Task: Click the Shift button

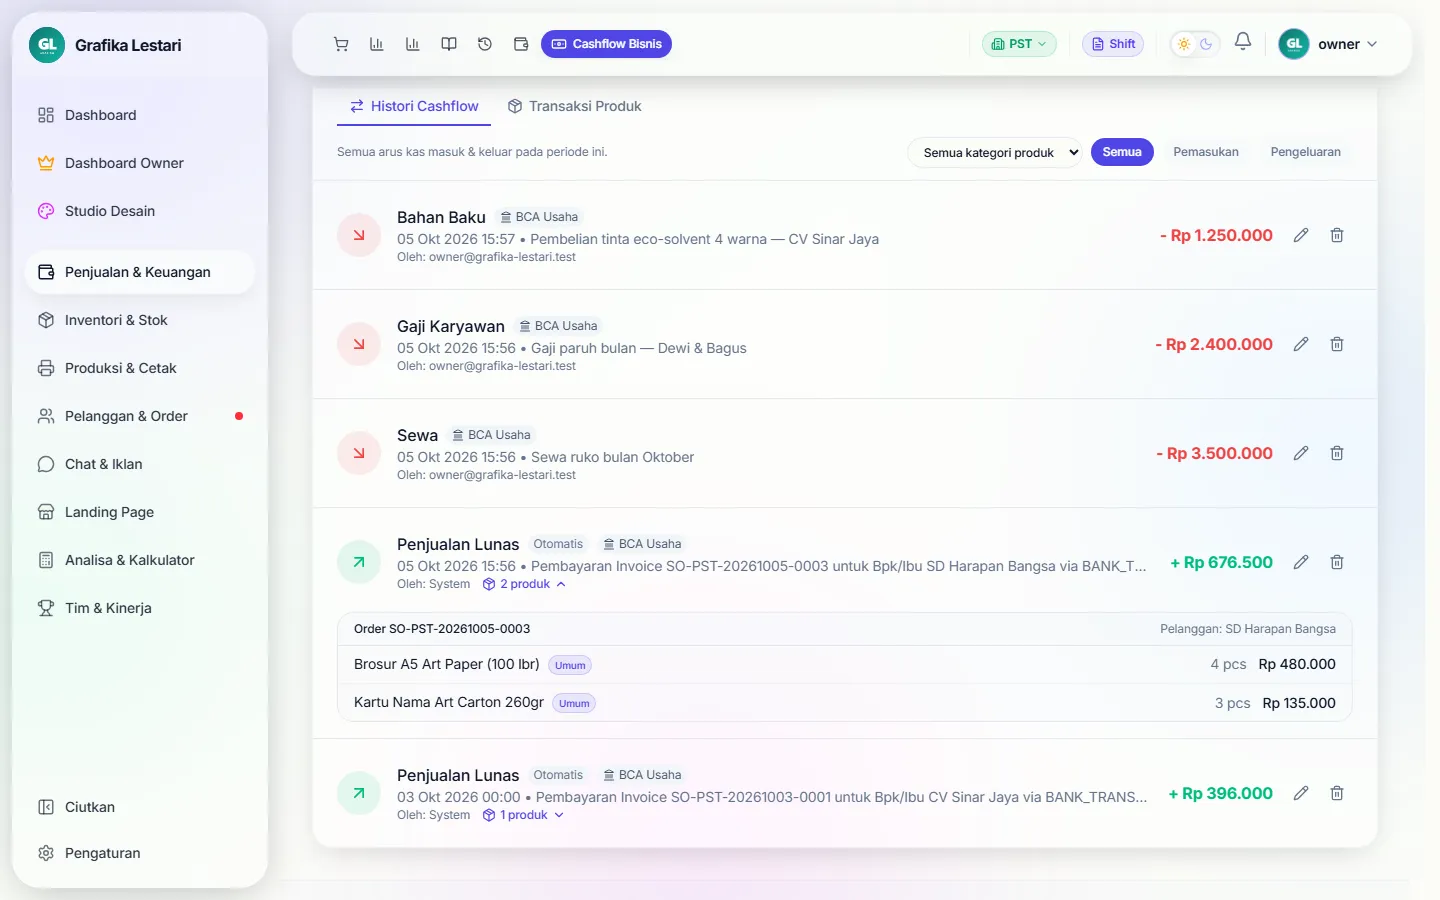Action: pos(1113,44)
